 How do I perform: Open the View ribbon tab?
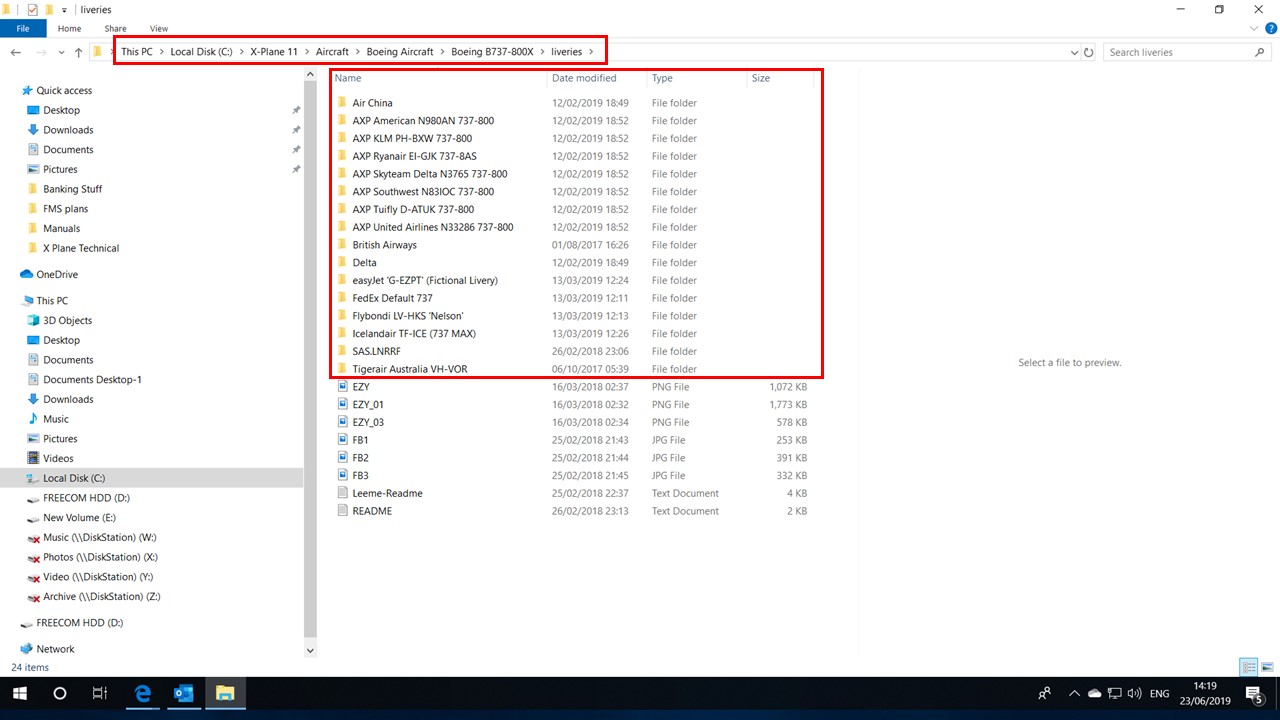click(158, 29)
